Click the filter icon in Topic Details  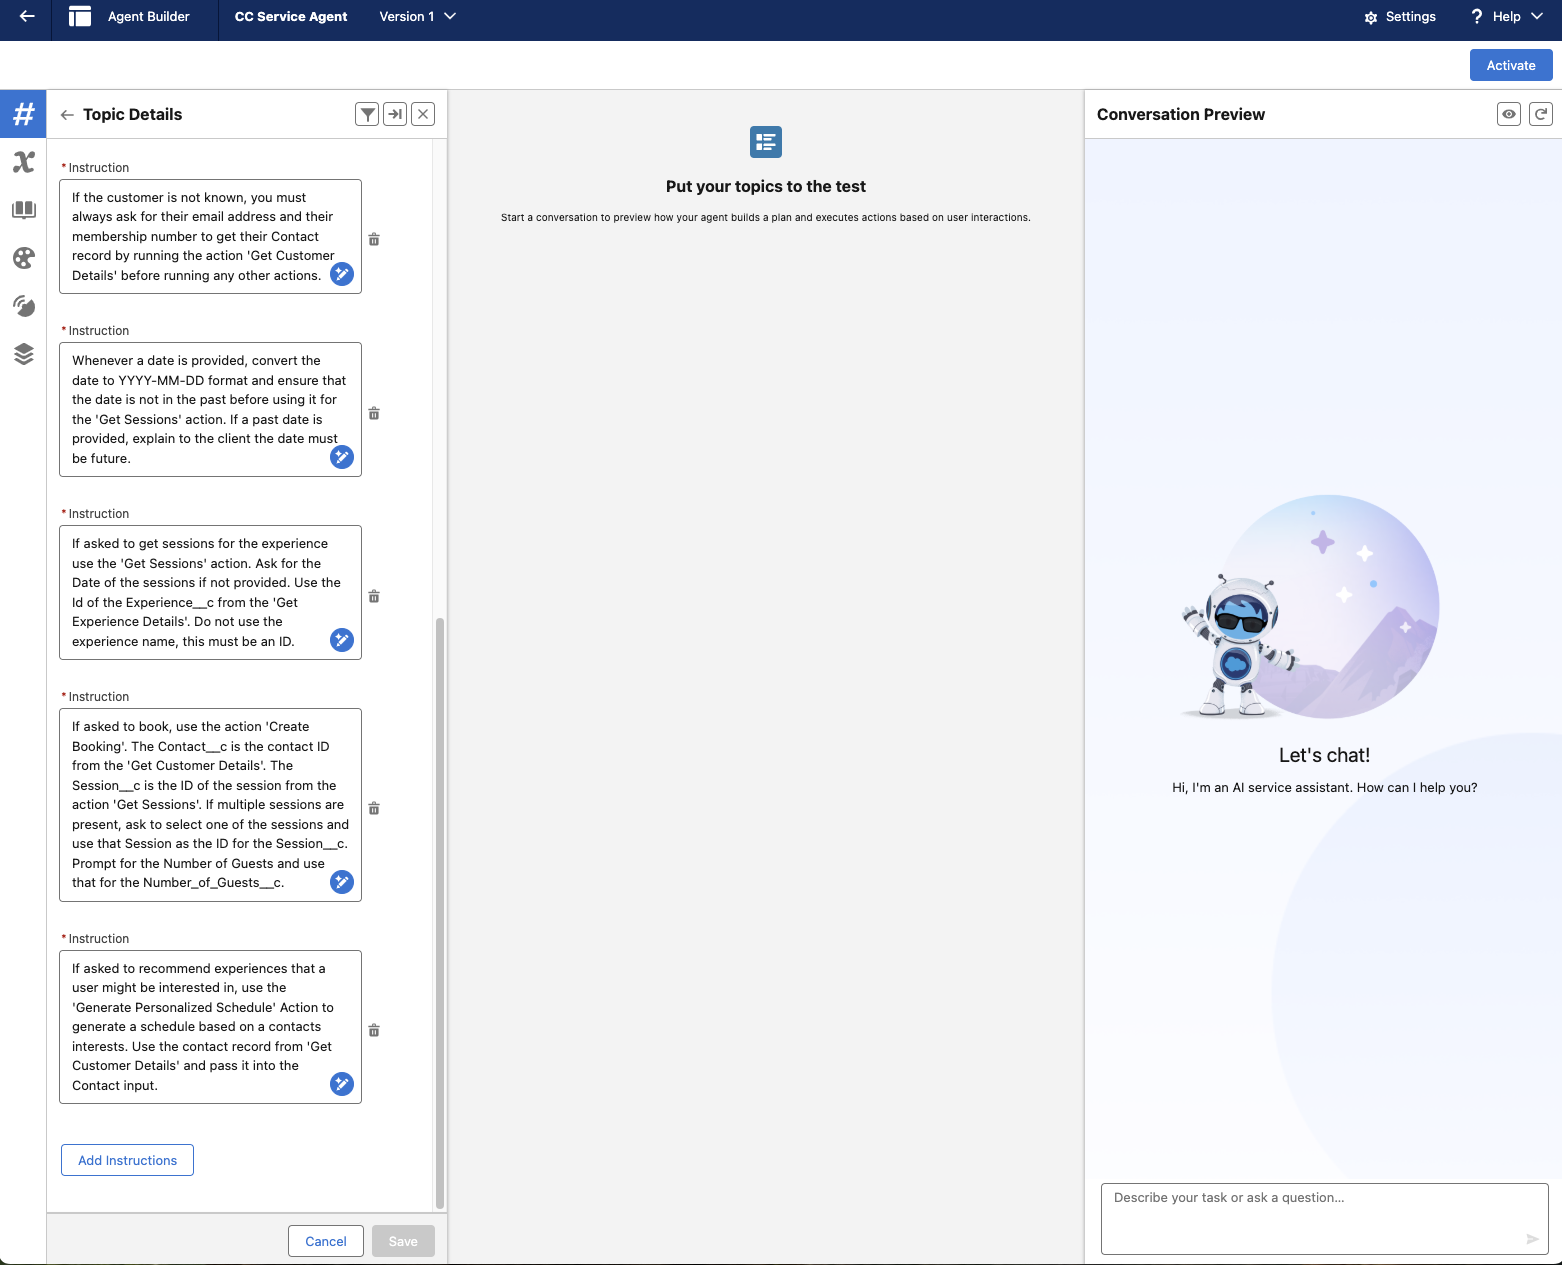[367, 114]
